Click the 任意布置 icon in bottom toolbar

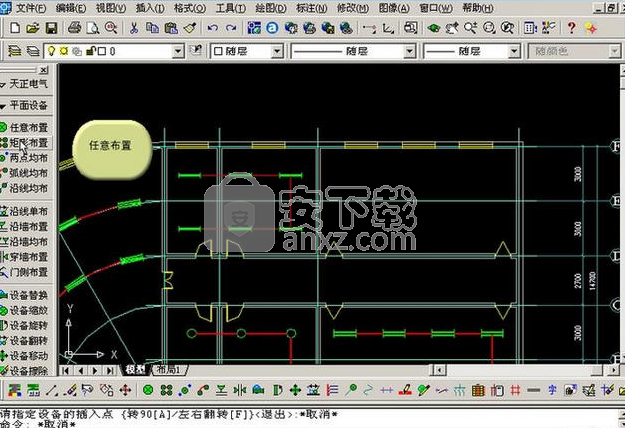coord(148,390)
